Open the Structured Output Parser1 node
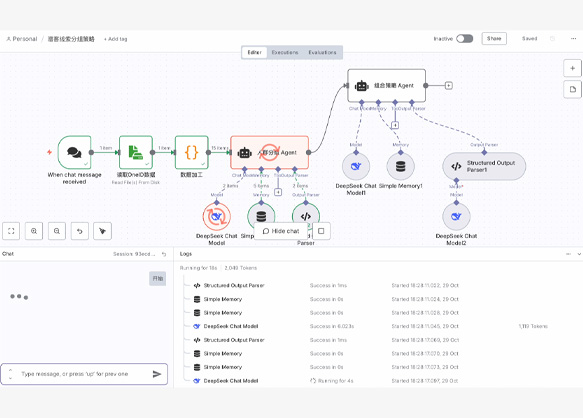The image size is (583, 418). pos(484,166)
